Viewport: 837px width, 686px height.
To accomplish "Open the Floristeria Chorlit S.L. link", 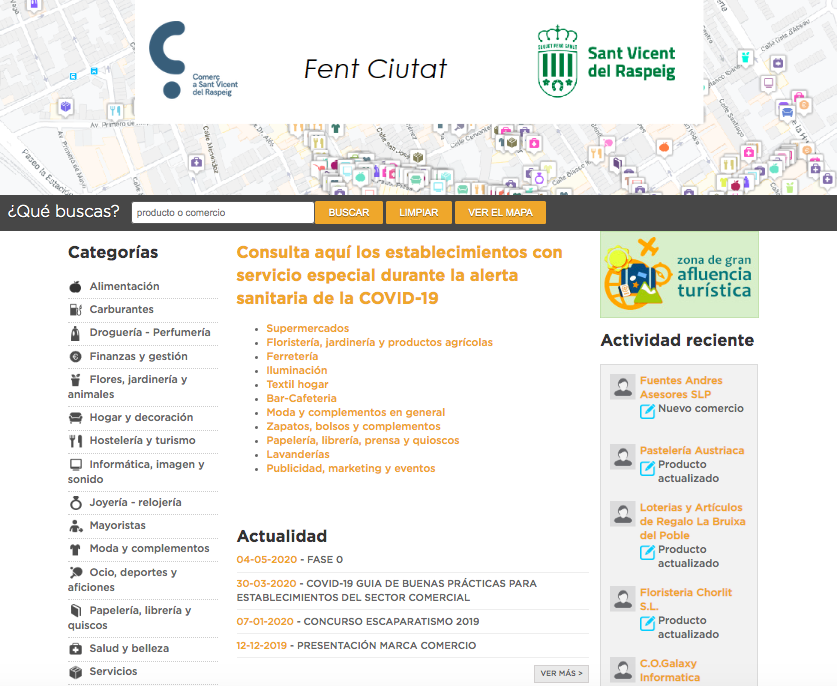I will pyautogui.click(x=686, y=600).
